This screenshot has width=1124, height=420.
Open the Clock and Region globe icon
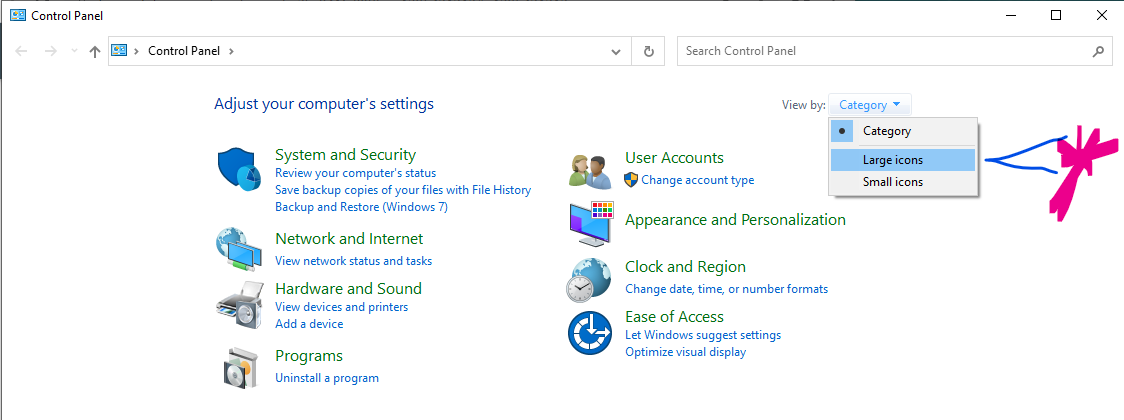coord(590,279)
